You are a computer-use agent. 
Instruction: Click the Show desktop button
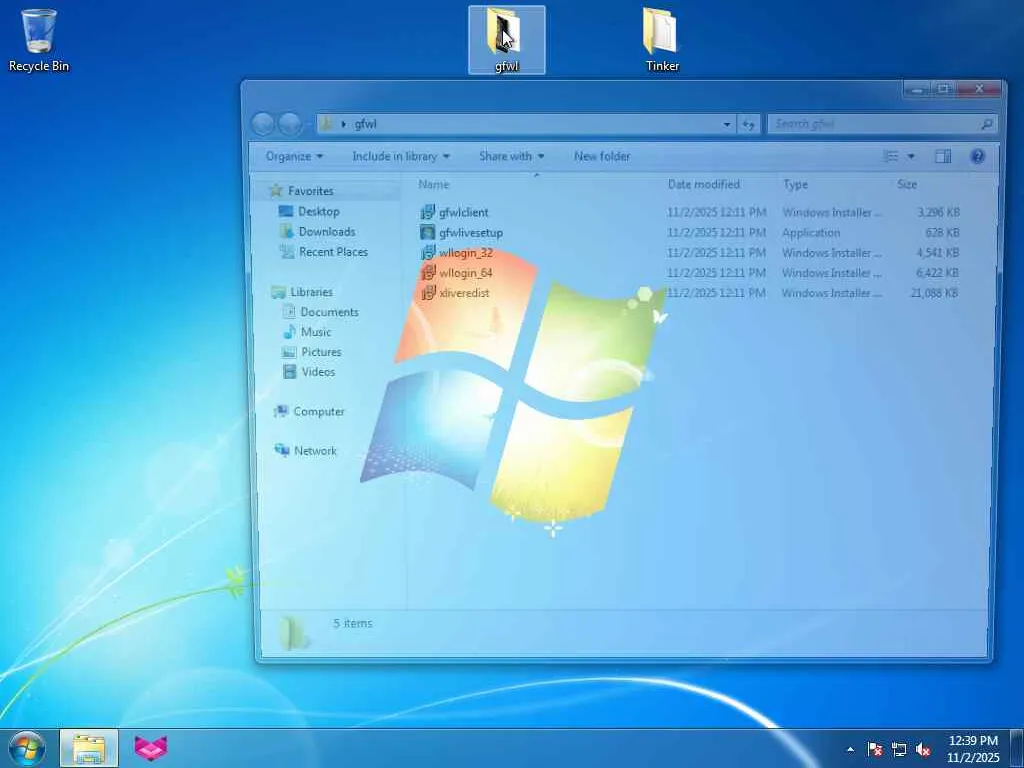[x=1017, y=748]
